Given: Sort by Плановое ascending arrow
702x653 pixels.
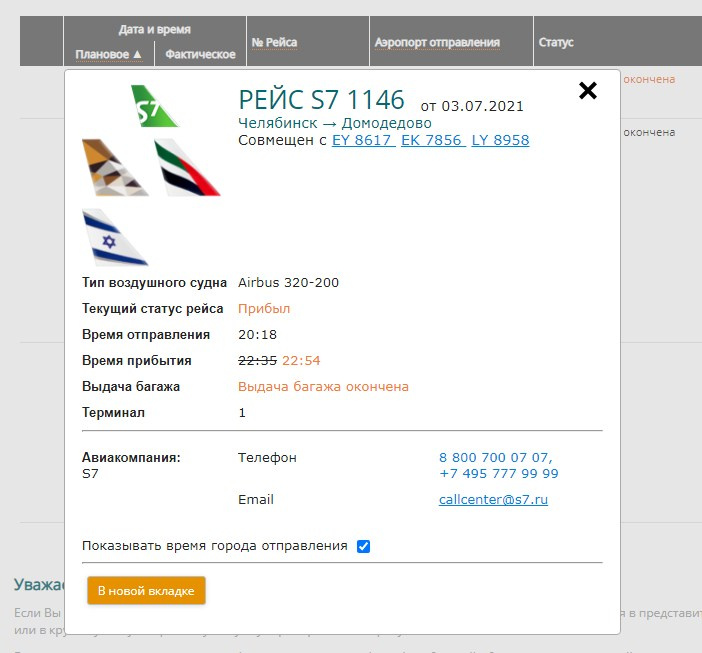Looking at the screenshot, I should [x=137, y=54].
